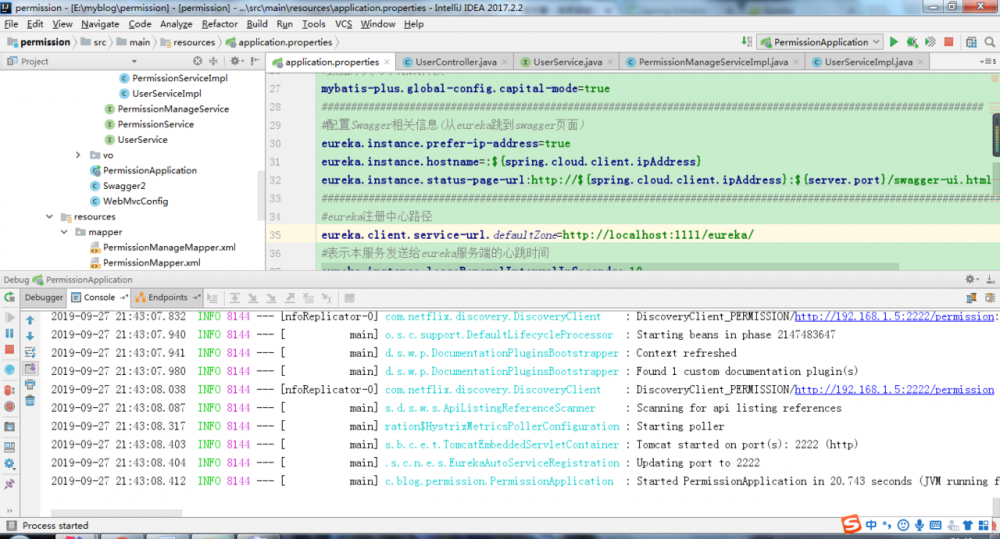Screen dimensions: 1000x539
Task: Open the 192.168.1.5:2222/permission link in console
Action: (x=893, y=390)
